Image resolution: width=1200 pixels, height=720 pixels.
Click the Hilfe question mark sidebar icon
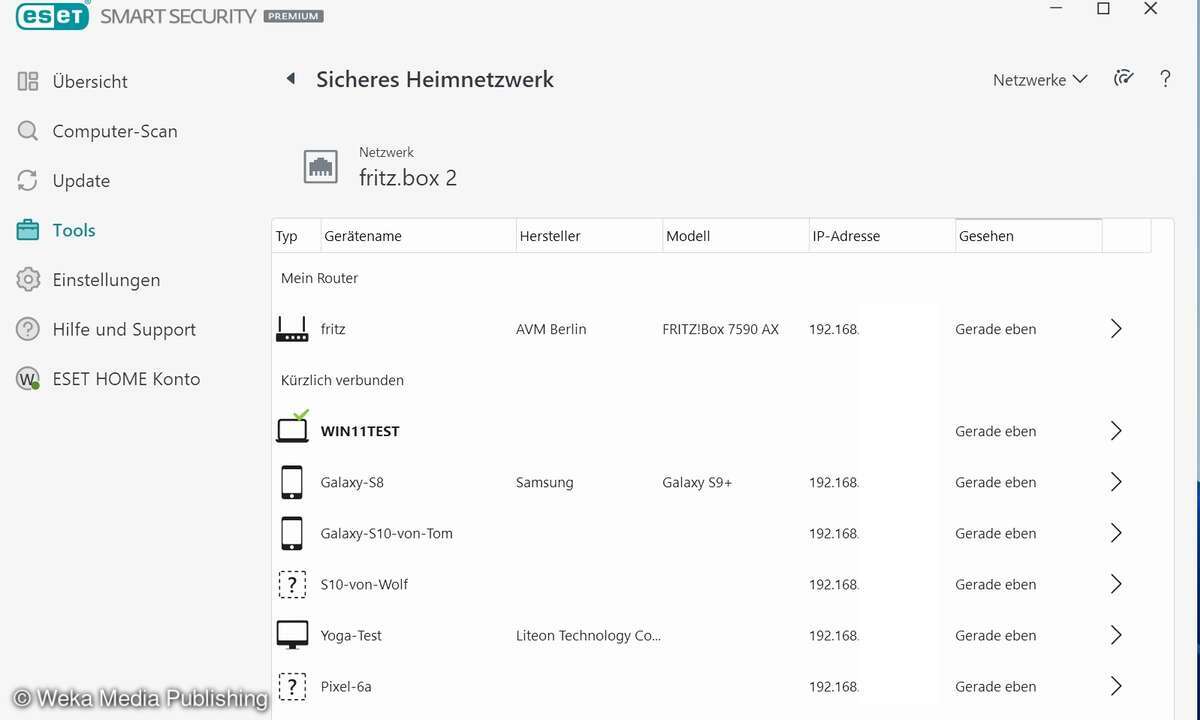28,329
